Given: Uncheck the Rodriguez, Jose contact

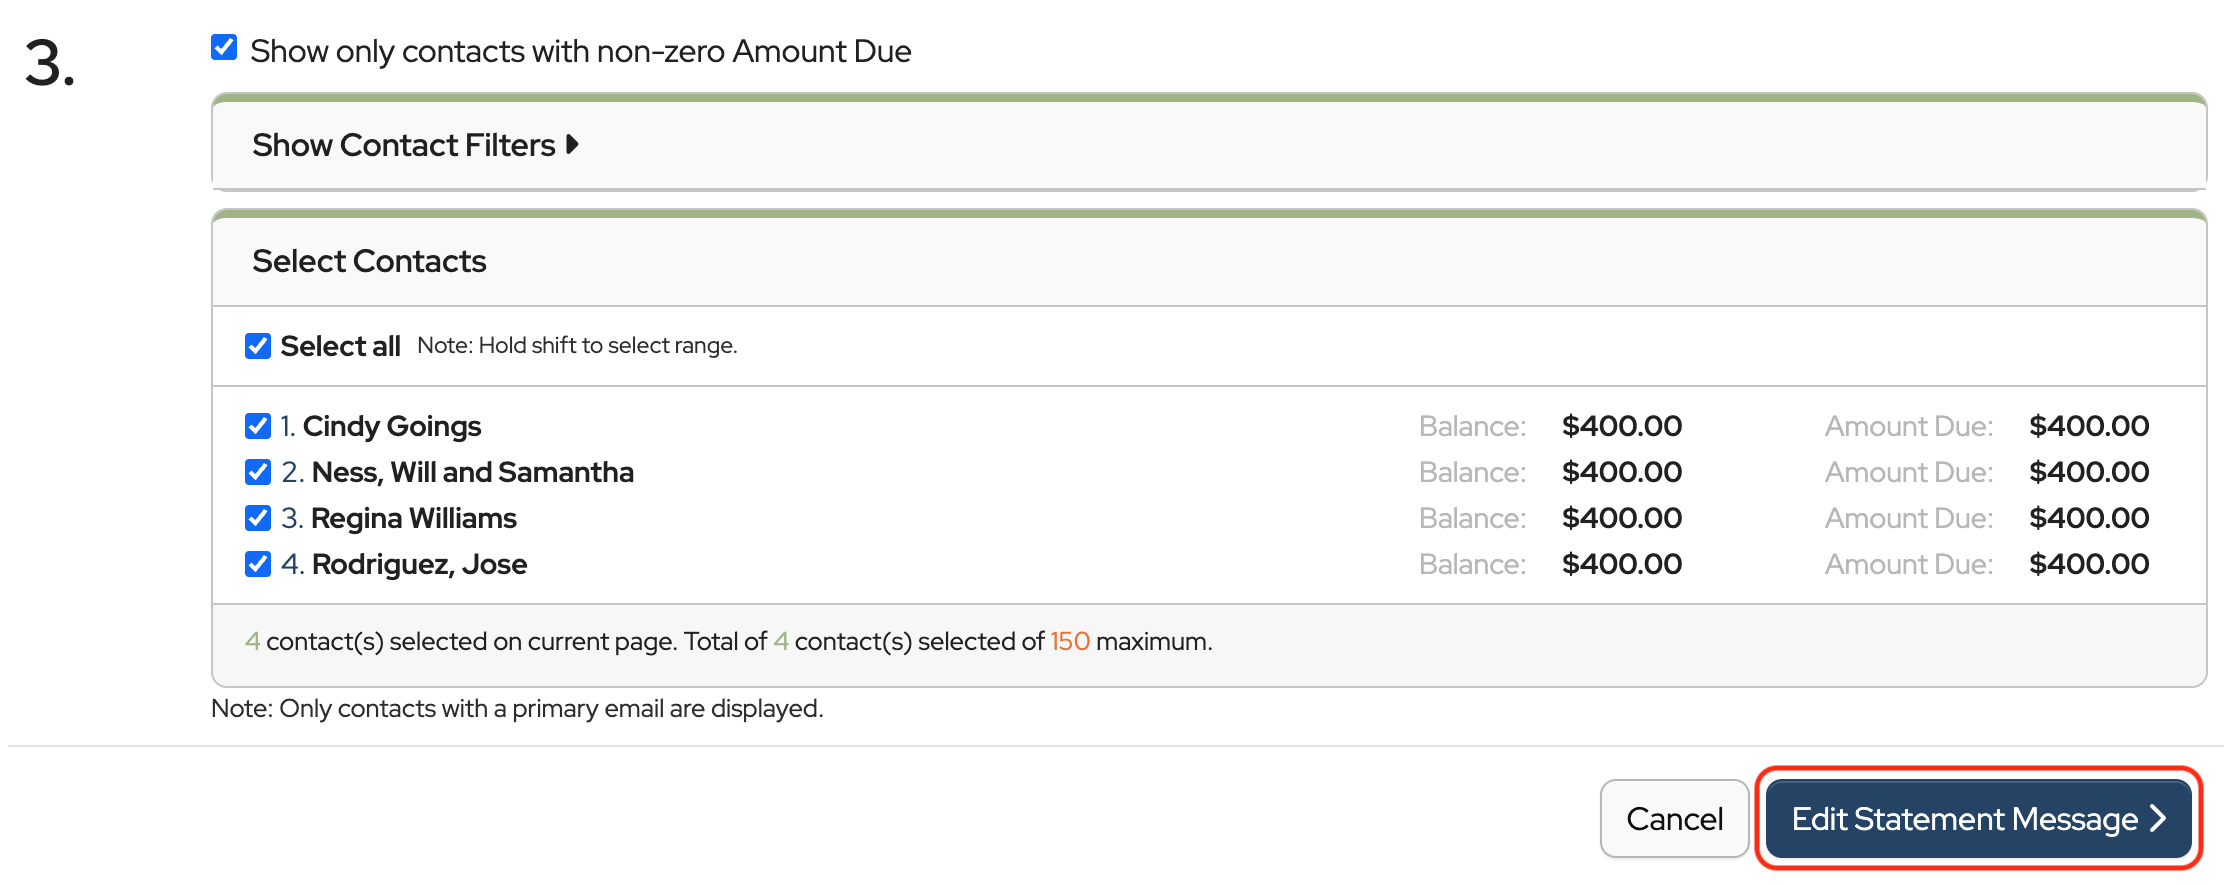Looking at the screenshot, I should (258, 564).
